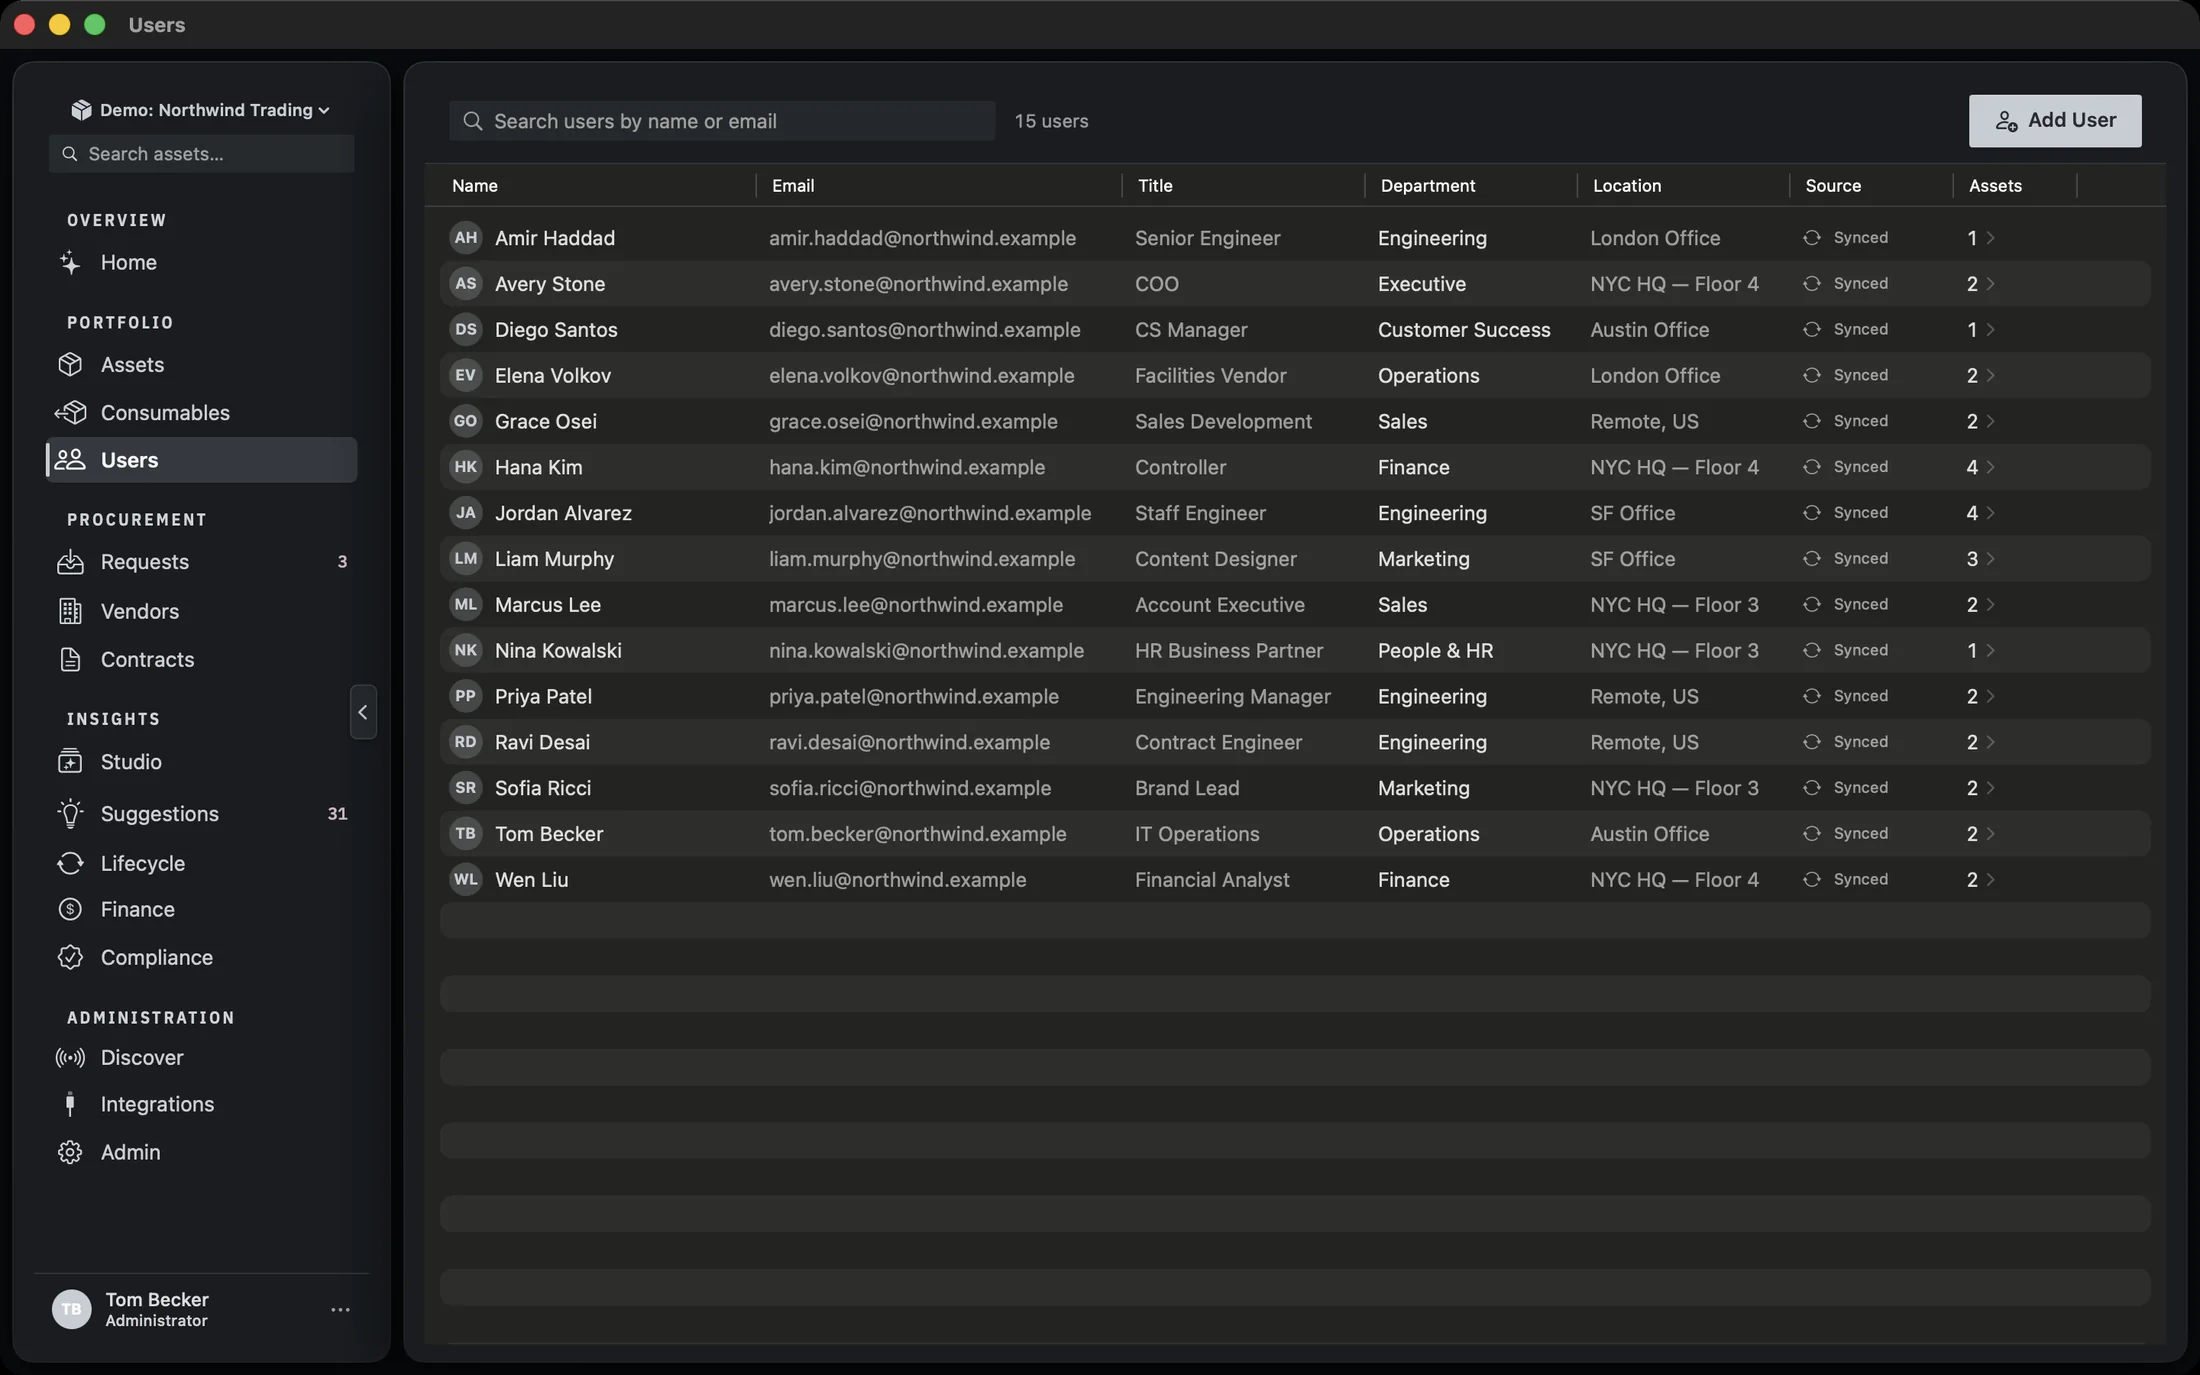Click the Customer Success department cell
The height and width of the screenshot is (1375, 2200).
[1464, 330]
